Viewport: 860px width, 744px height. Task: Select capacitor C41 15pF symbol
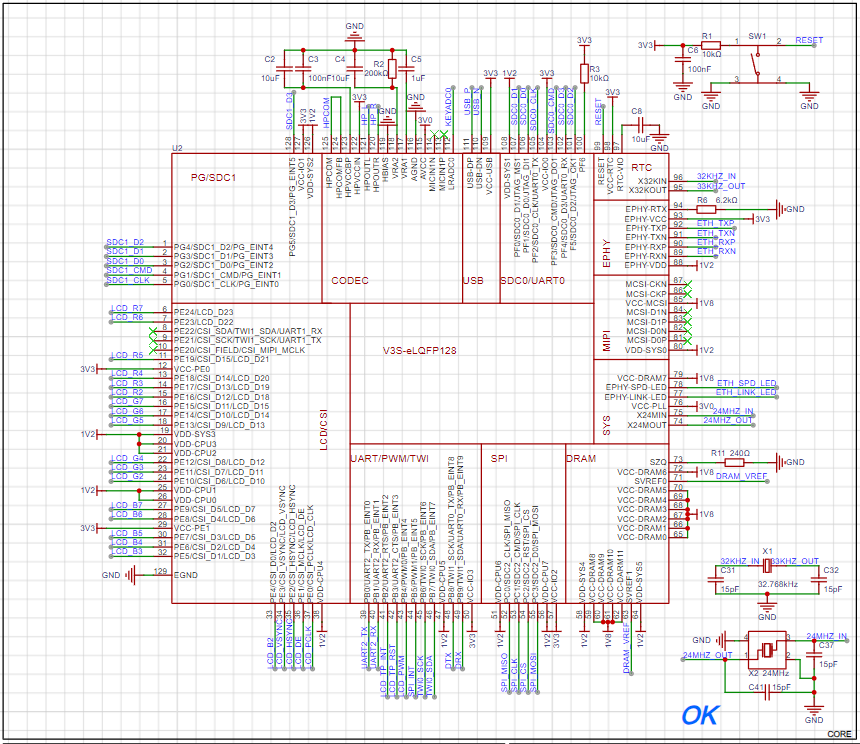(x=768, y=694)
